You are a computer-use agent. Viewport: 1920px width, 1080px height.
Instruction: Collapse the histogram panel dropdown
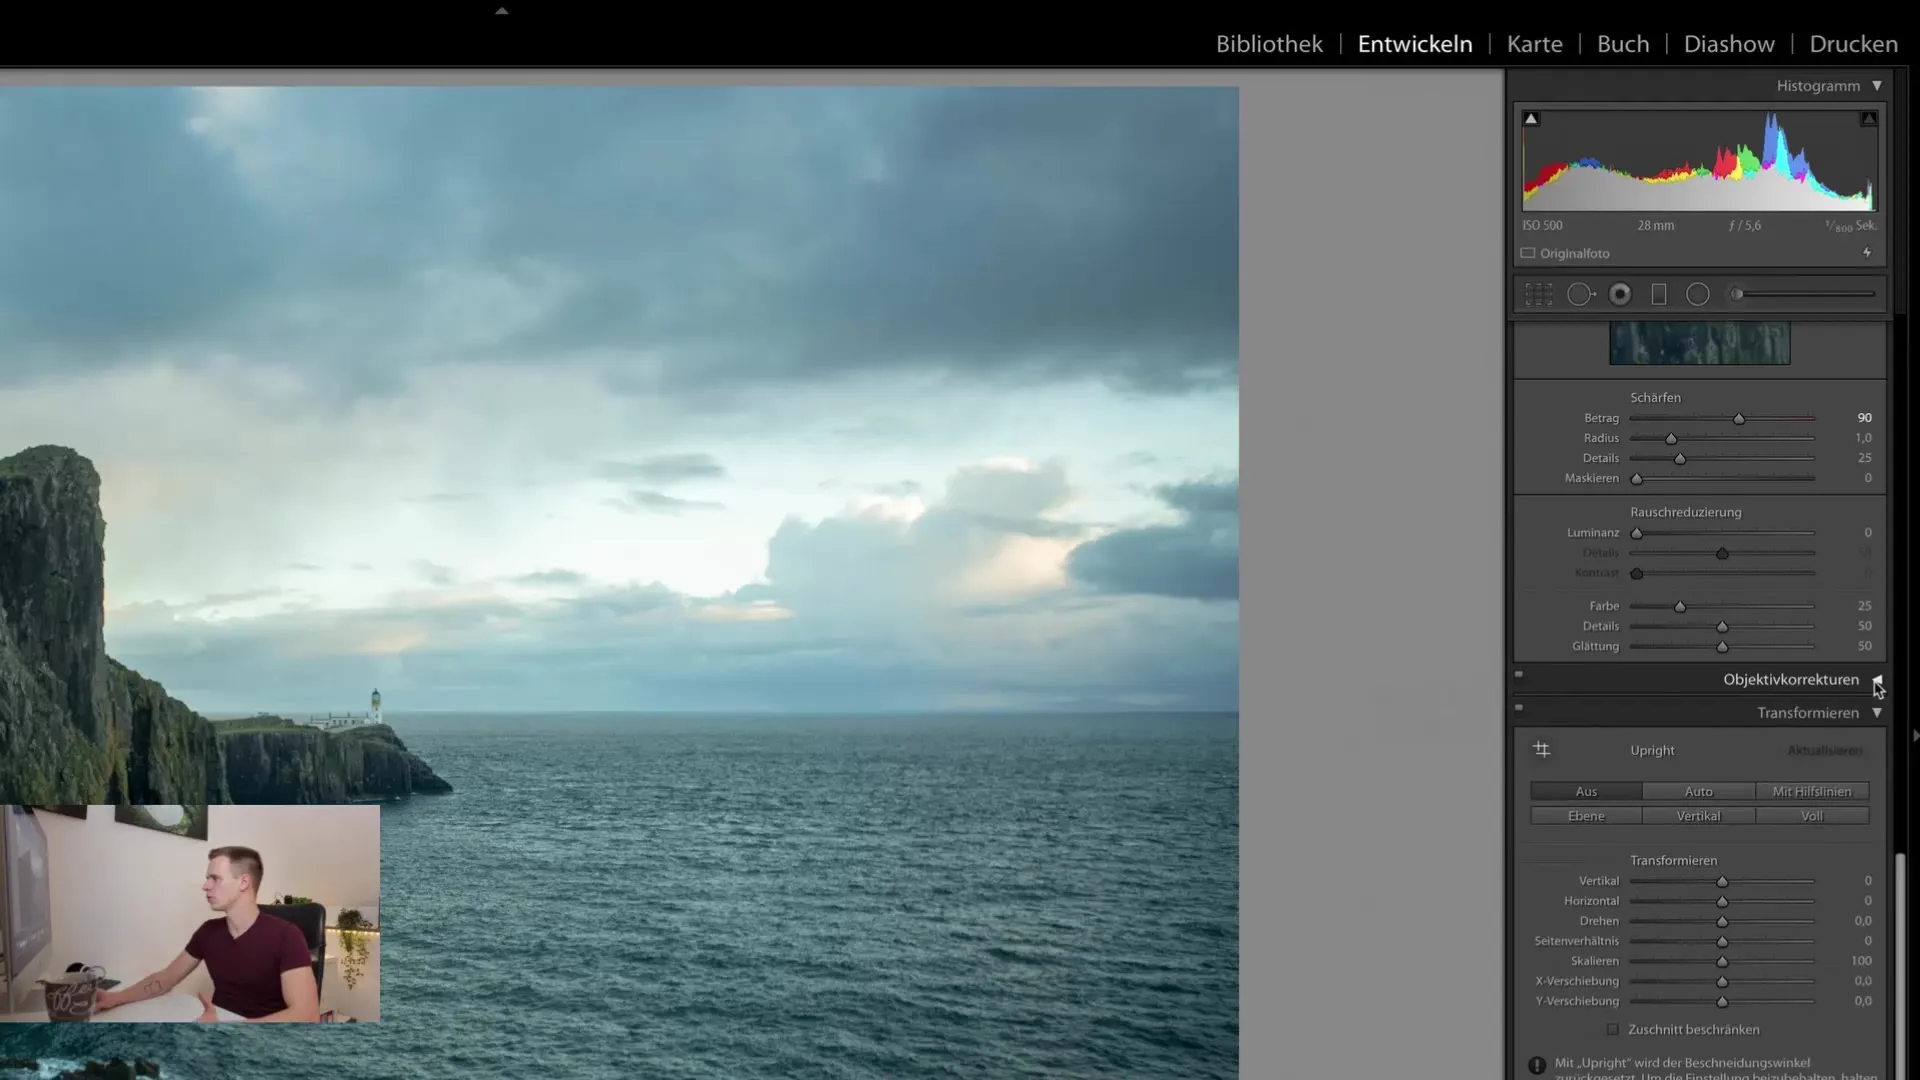[1878, 86]
